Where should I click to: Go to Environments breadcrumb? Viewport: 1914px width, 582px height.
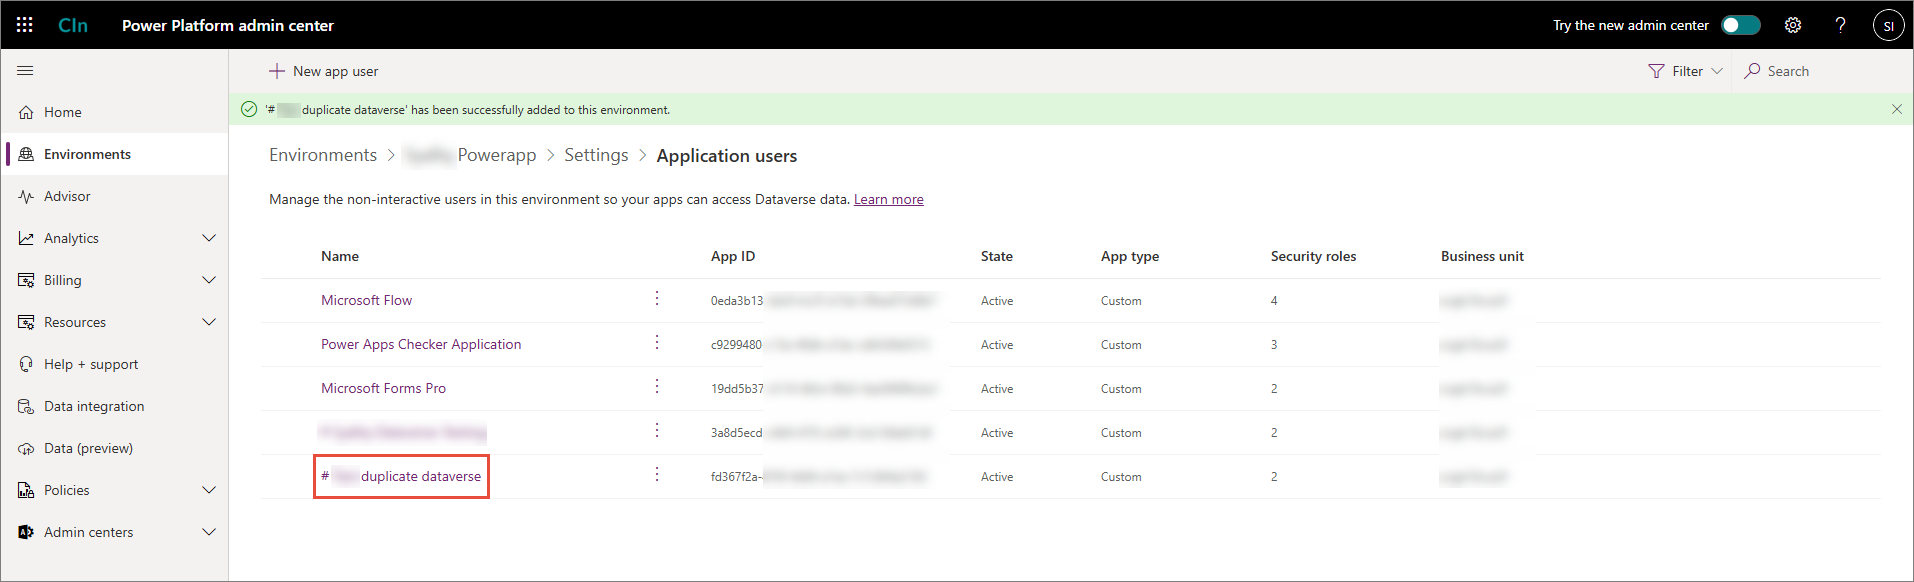323,155
